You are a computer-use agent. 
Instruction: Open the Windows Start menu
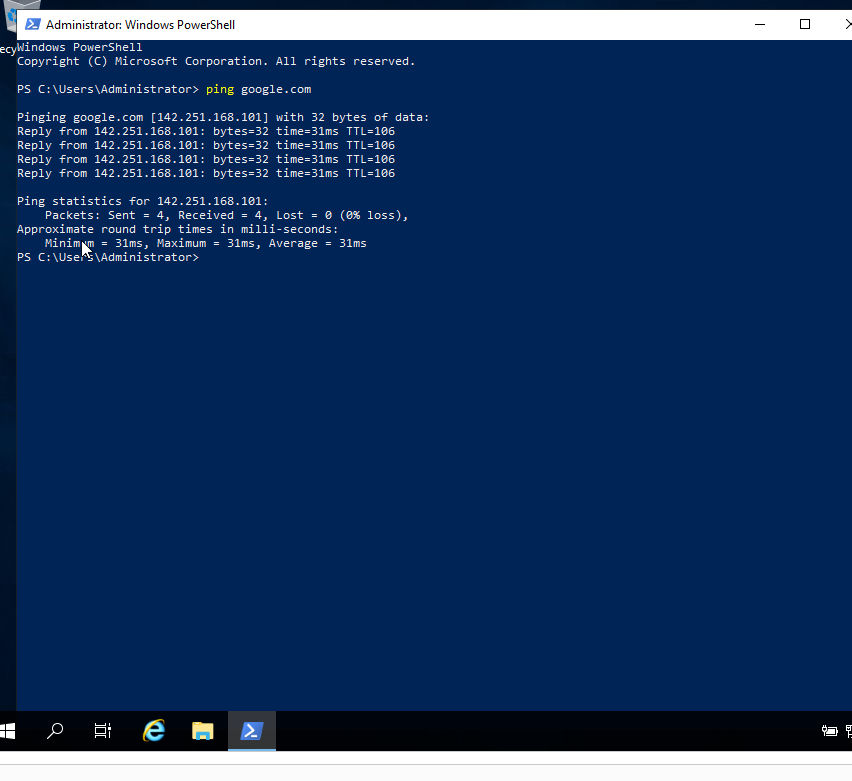pyautogui.click(x=8, y=731)
